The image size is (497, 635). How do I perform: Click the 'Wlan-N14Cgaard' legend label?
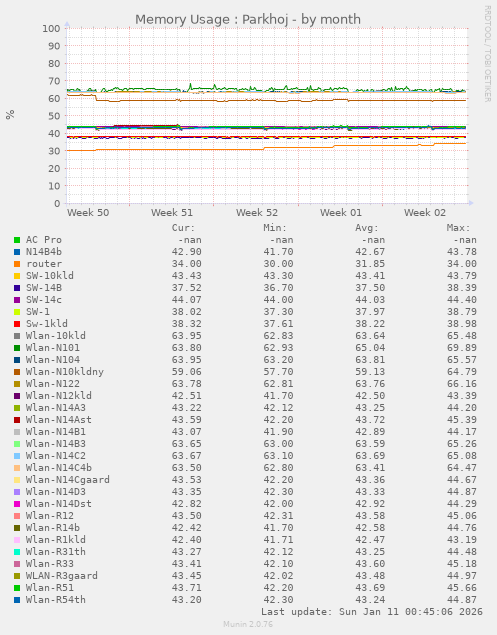click(68, 480)
